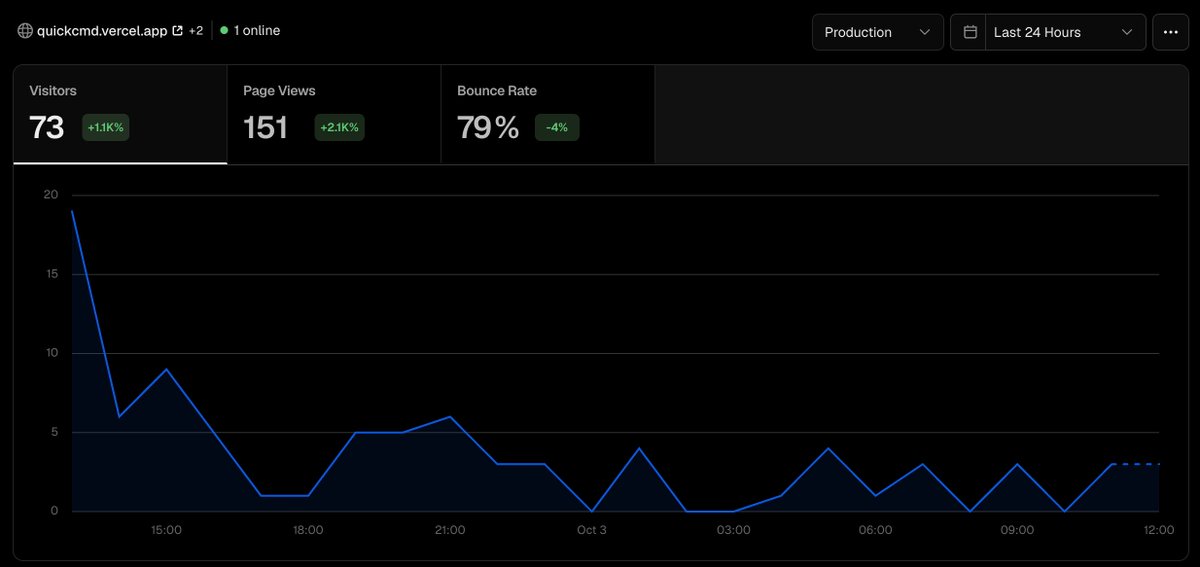This screenshot has width=1200, height=567.
Task: Click the Oct 3 x-axis label
Action: coord(592,530)
